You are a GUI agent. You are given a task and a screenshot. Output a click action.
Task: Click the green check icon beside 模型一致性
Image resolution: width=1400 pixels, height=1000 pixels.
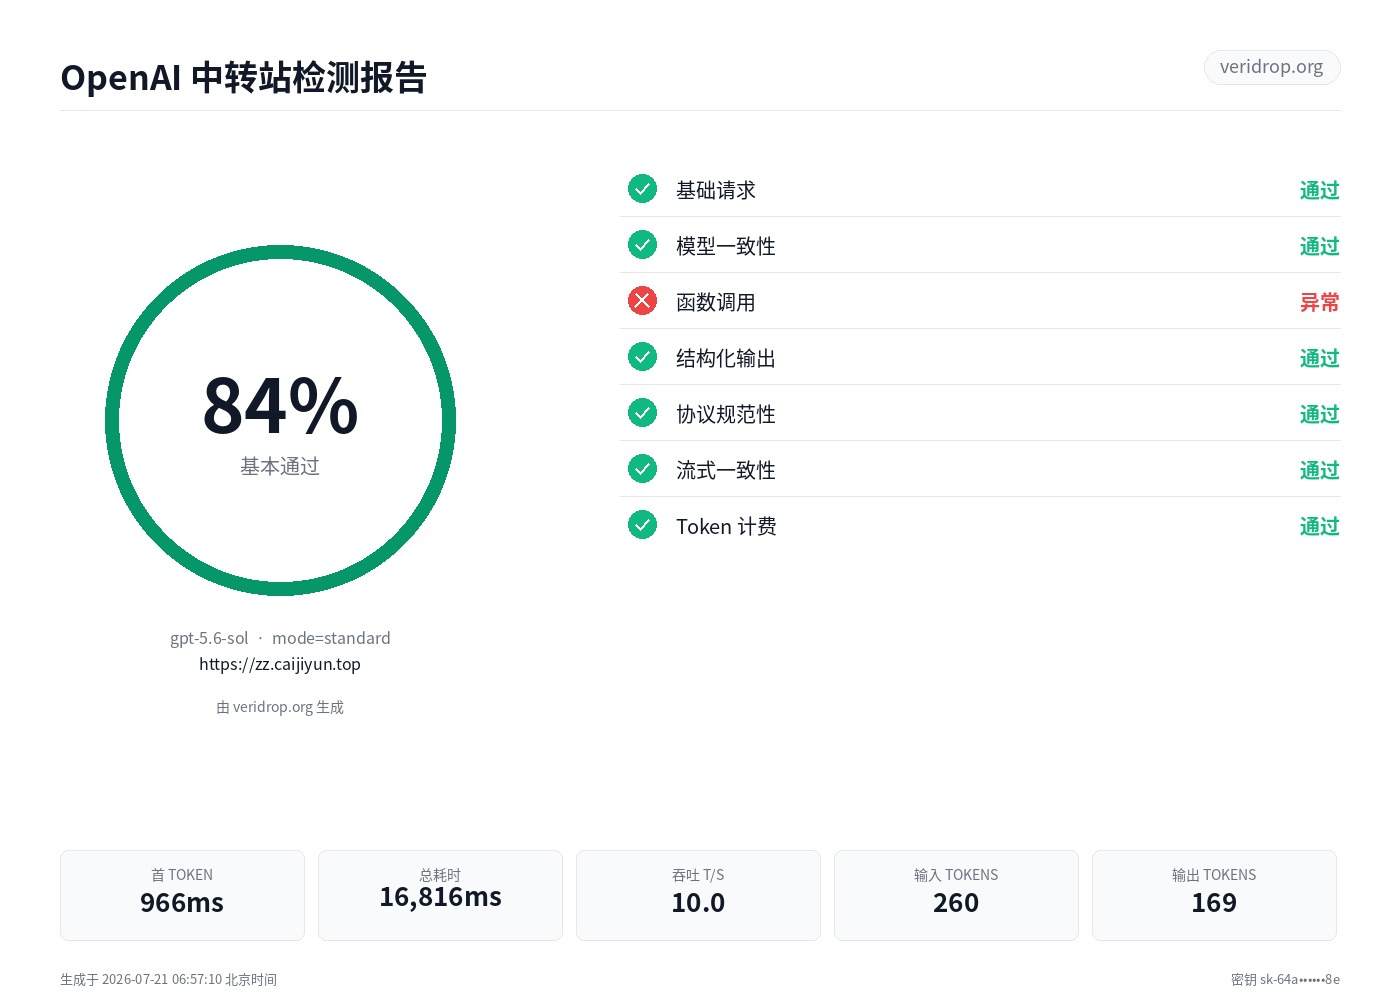click(x=642, y=244)
